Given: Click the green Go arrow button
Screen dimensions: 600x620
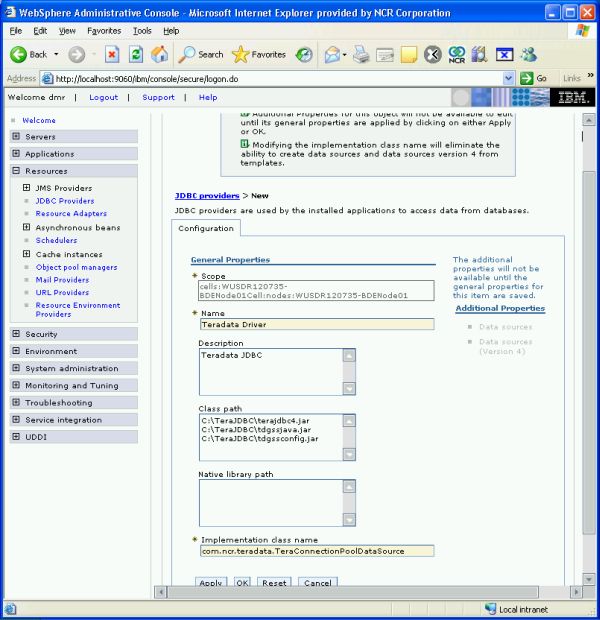Looking at the screenshot, I should (x=526, y=78).
